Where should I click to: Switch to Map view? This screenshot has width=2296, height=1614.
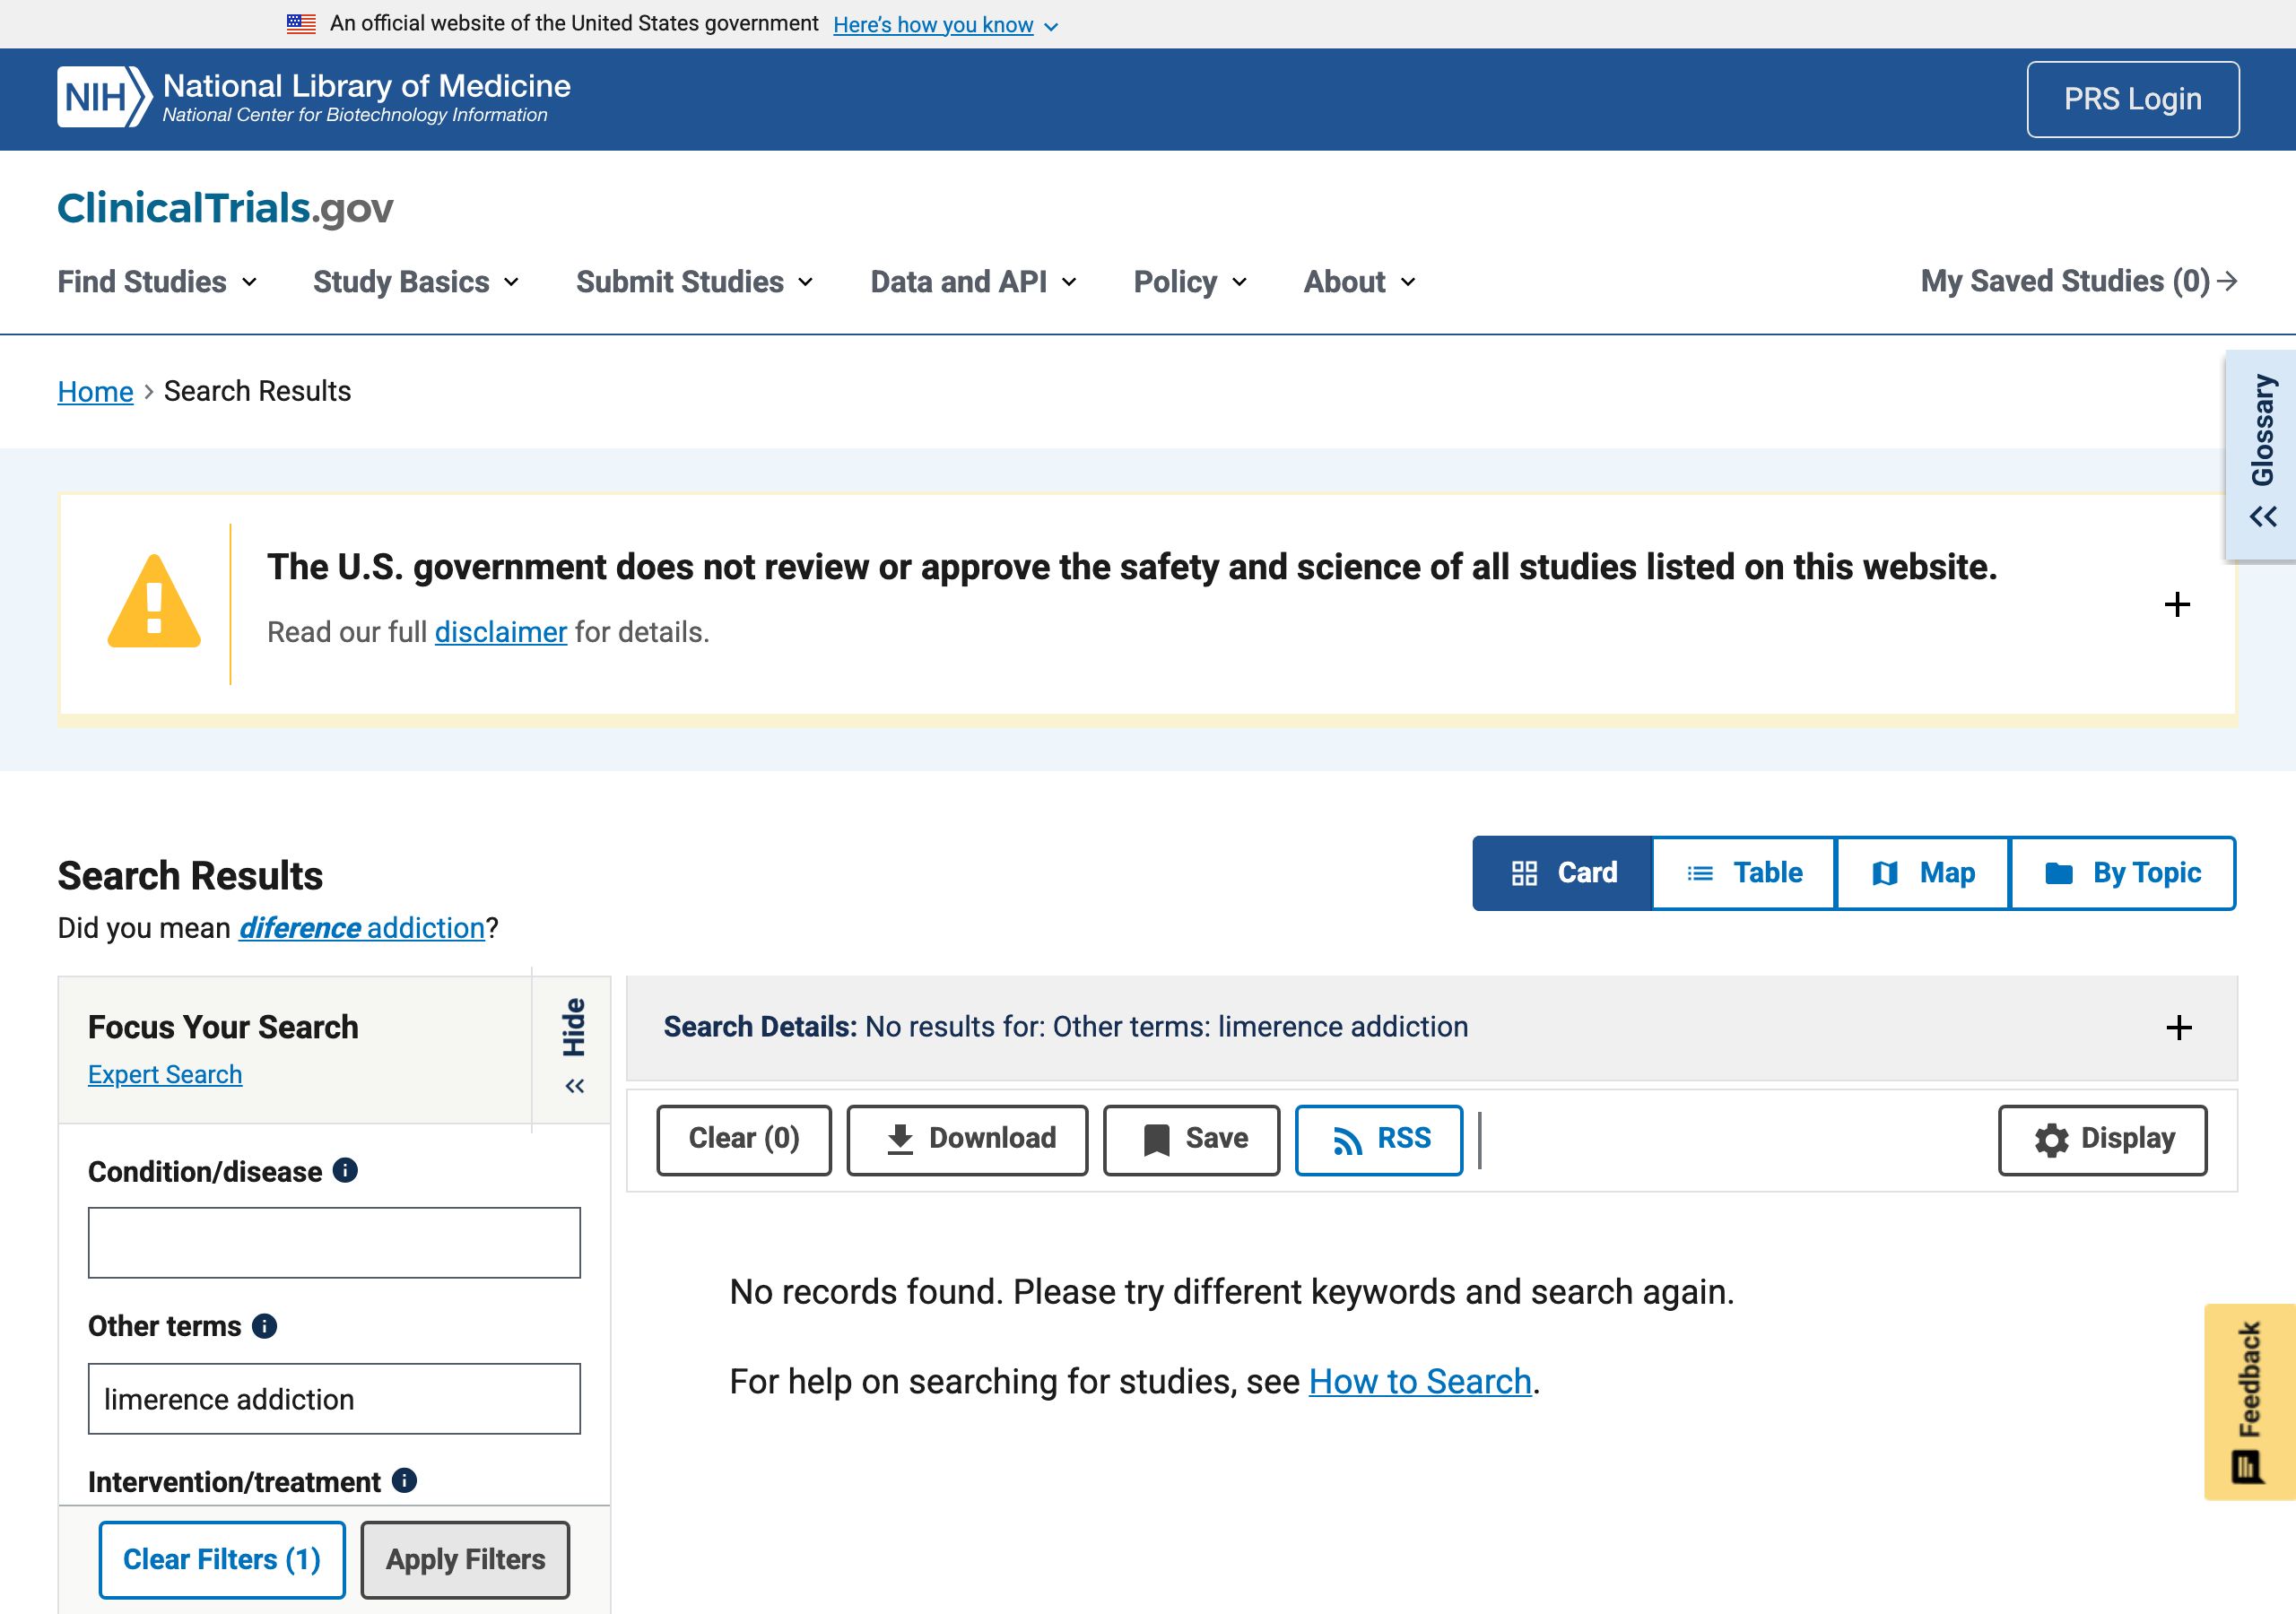[x=1922, y=873]
